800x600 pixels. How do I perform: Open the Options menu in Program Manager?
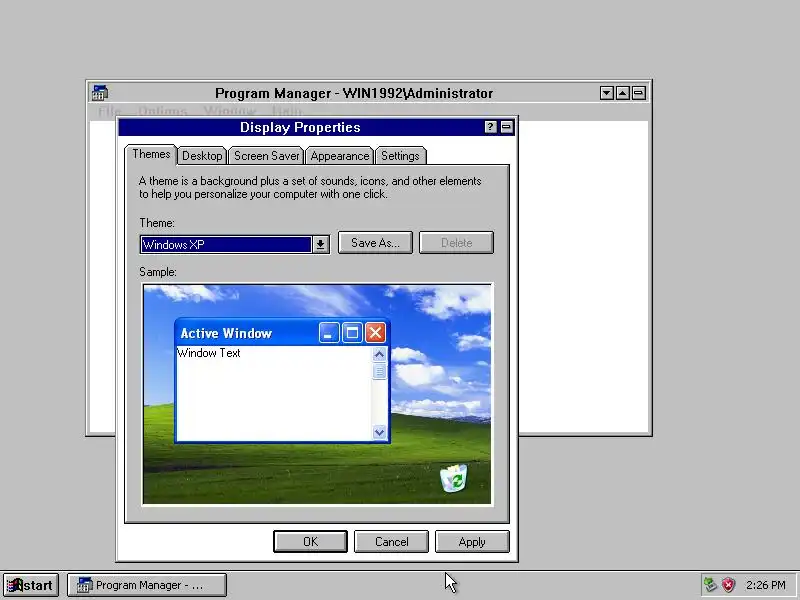(162, 110)
